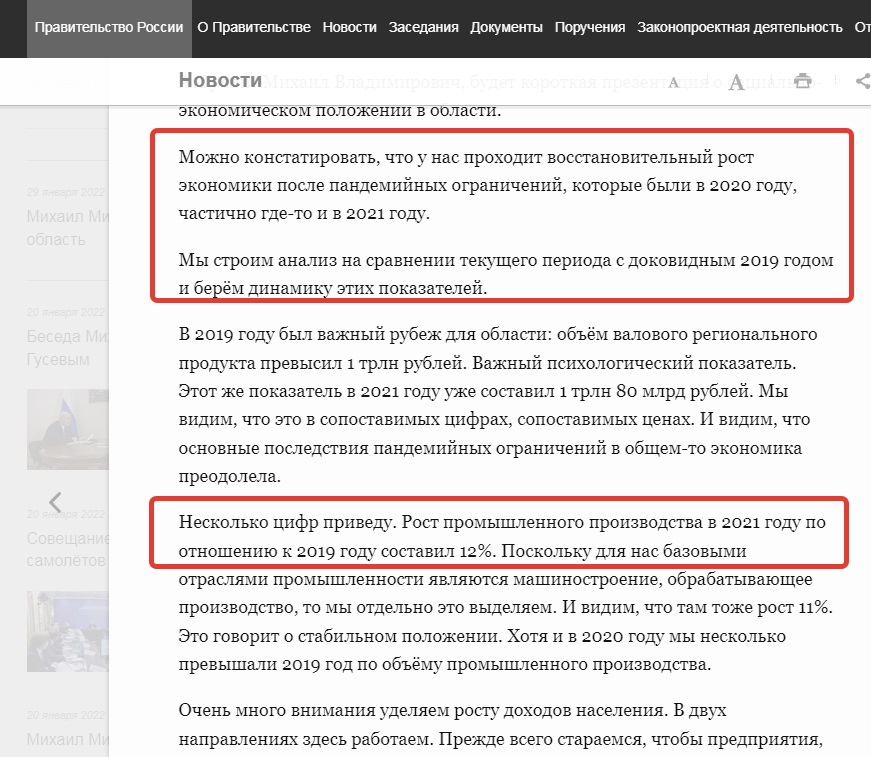The height and width of the screenshot is (757, 871).
Task: Click the Новости heading above the article
Action: pos(220,81)
